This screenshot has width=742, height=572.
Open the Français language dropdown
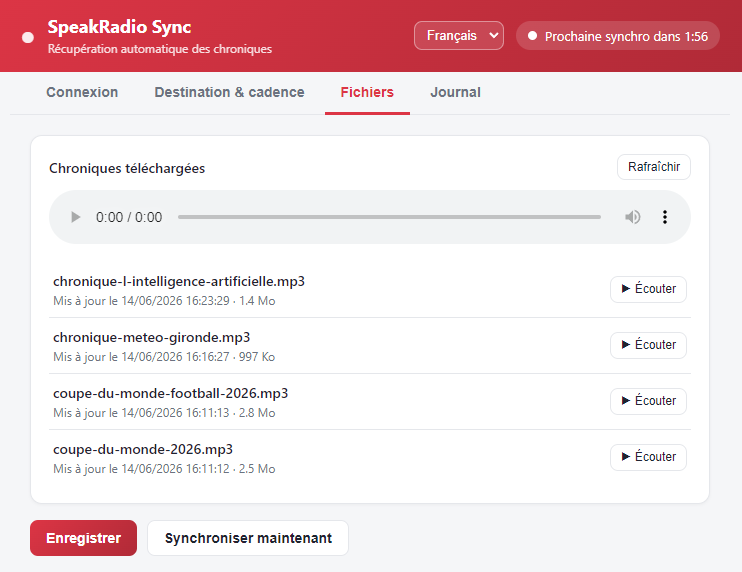[x=459, y=35]
